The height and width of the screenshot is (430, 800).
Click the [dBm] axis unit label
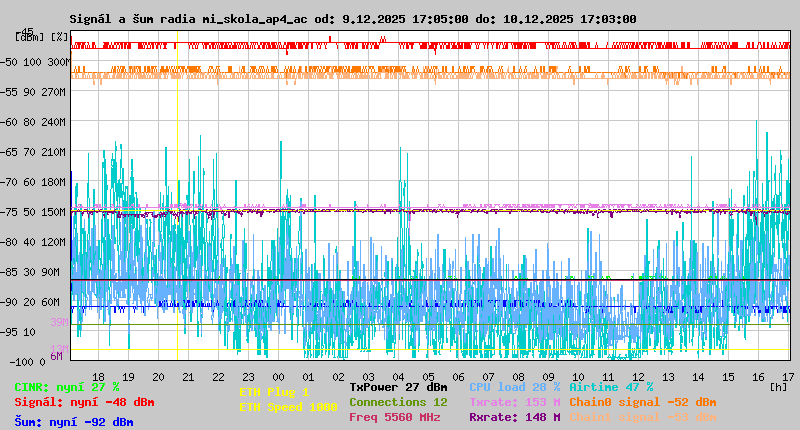click(29, 36)
